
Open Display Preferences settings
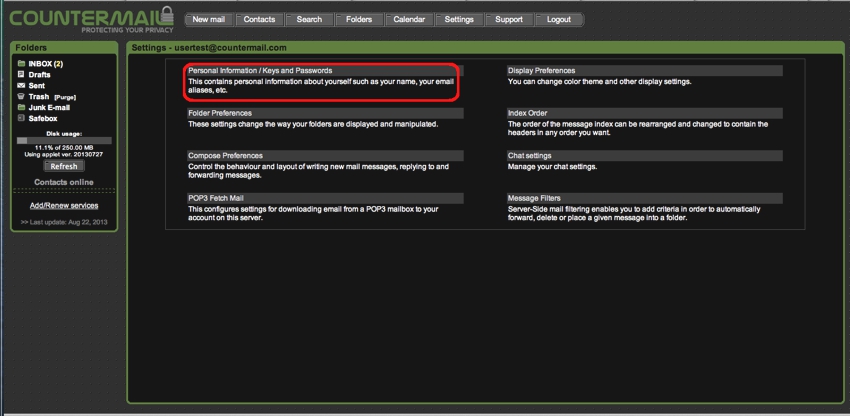[x=542, y=71]
